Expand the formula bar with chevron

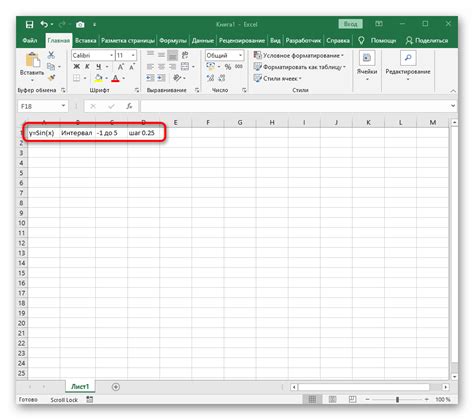point(453,106)
